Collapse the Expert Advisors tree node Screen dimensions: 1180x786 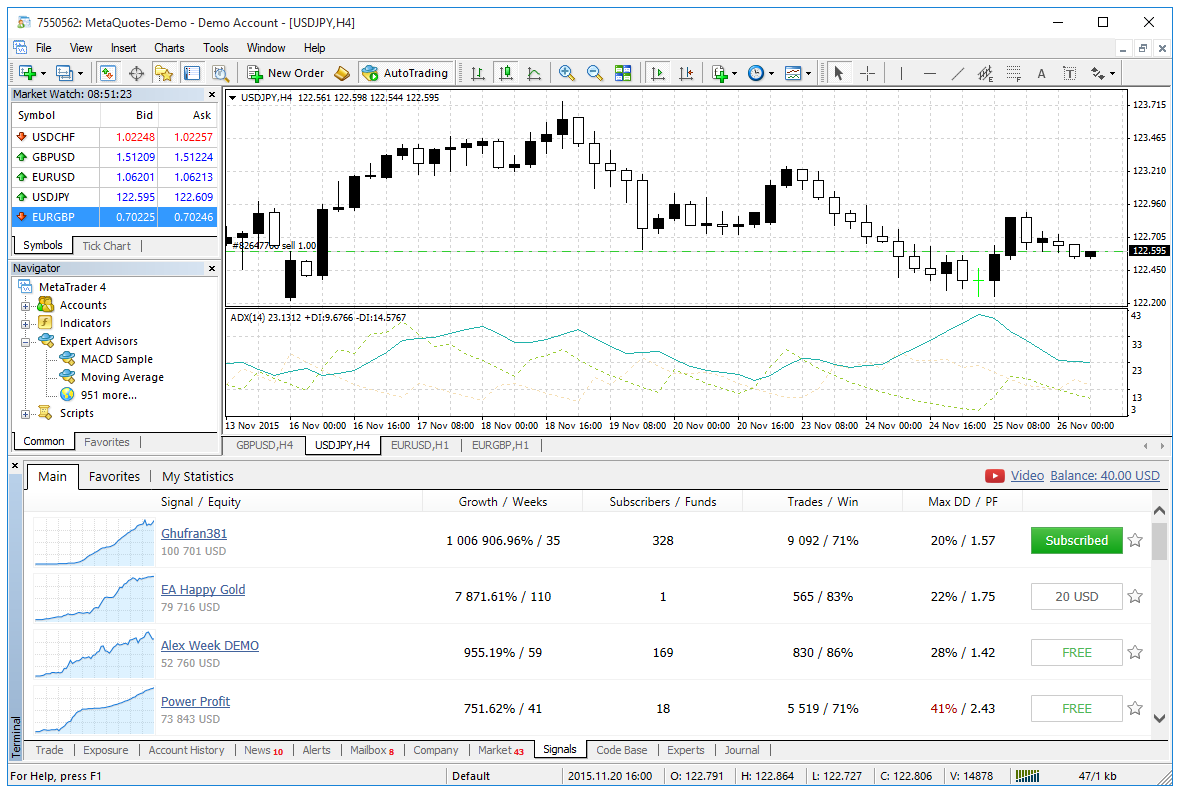pos(26,342)
